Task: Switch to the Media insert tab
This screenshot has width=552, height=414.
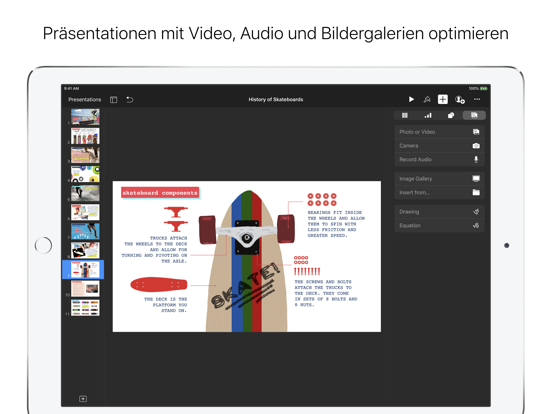Action: [x=474, y=115]
